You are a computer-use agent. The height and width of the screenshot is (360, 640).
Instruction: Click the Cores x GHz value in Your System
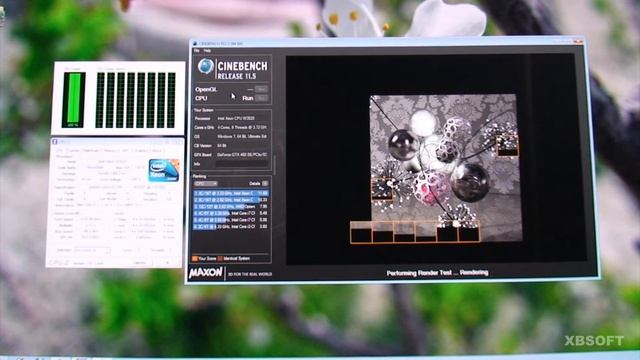(x=242, y=127)
